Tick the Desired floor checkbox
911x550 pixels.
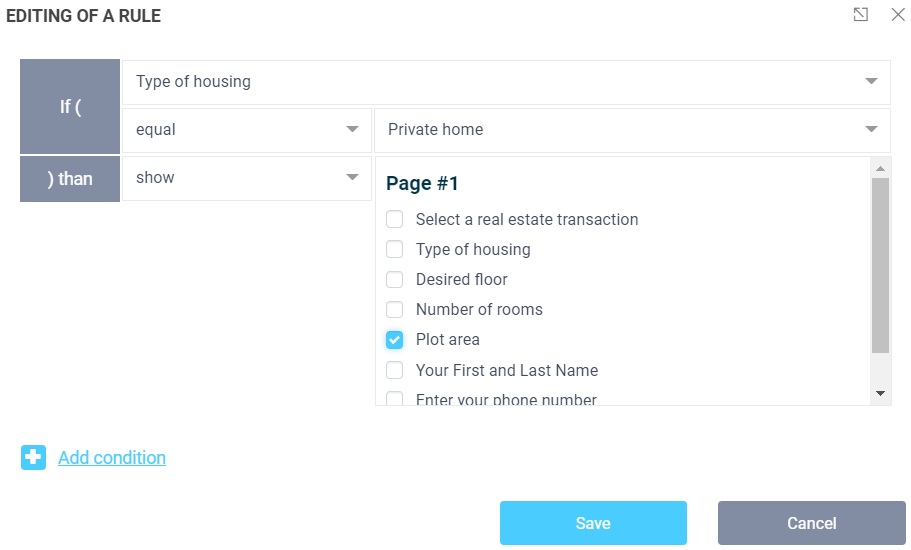click(395, 280)
